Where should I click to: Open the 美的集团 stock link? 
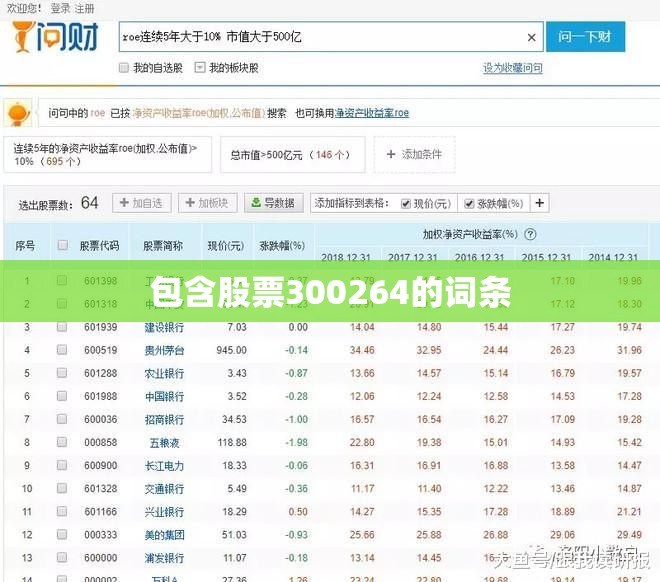[164, 535]
